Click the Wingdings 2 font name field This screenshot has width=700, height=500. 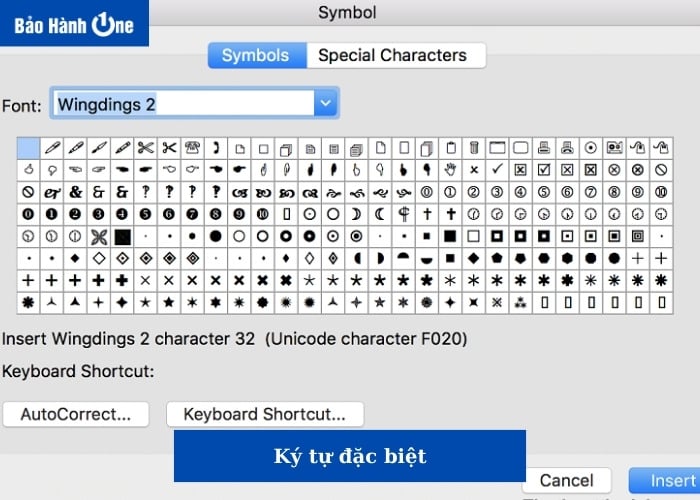point(180,103)
